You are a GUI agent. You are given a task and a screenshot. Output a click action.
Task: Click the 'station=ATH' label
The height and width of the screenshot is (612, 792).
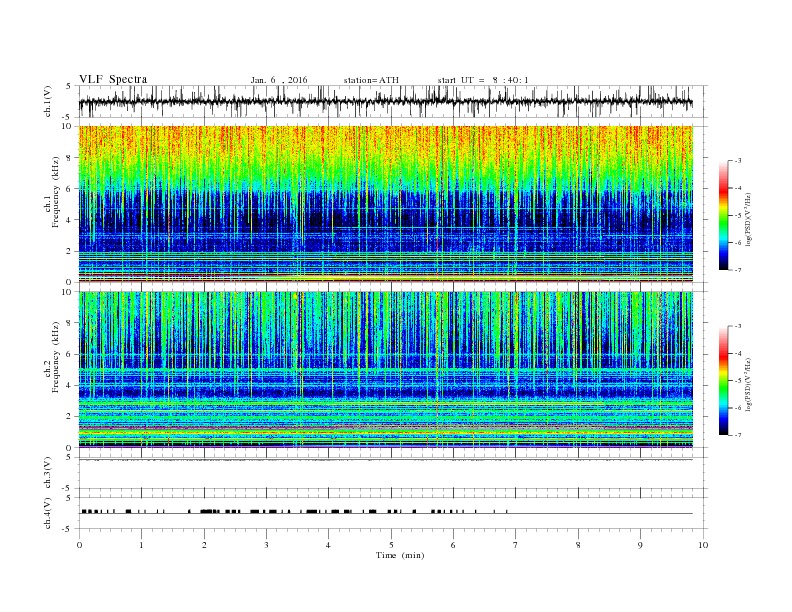point(371,80)
